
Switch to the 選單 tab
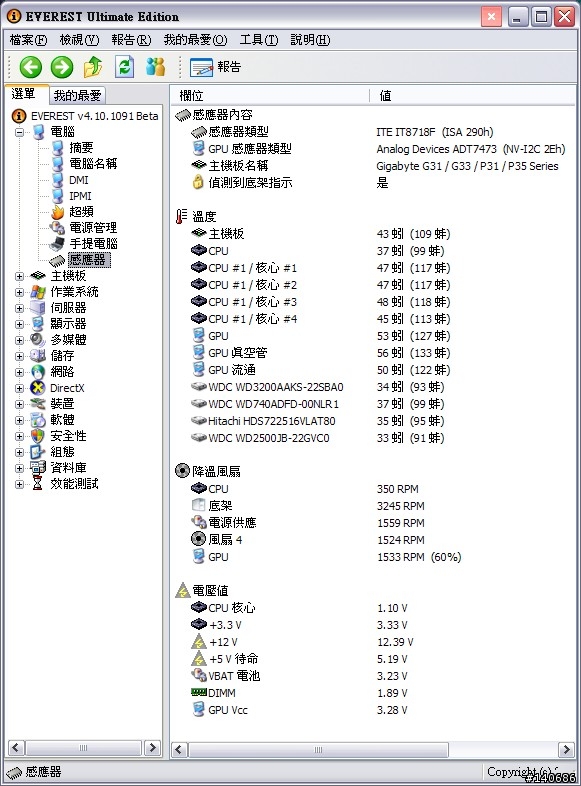(26, 94)
